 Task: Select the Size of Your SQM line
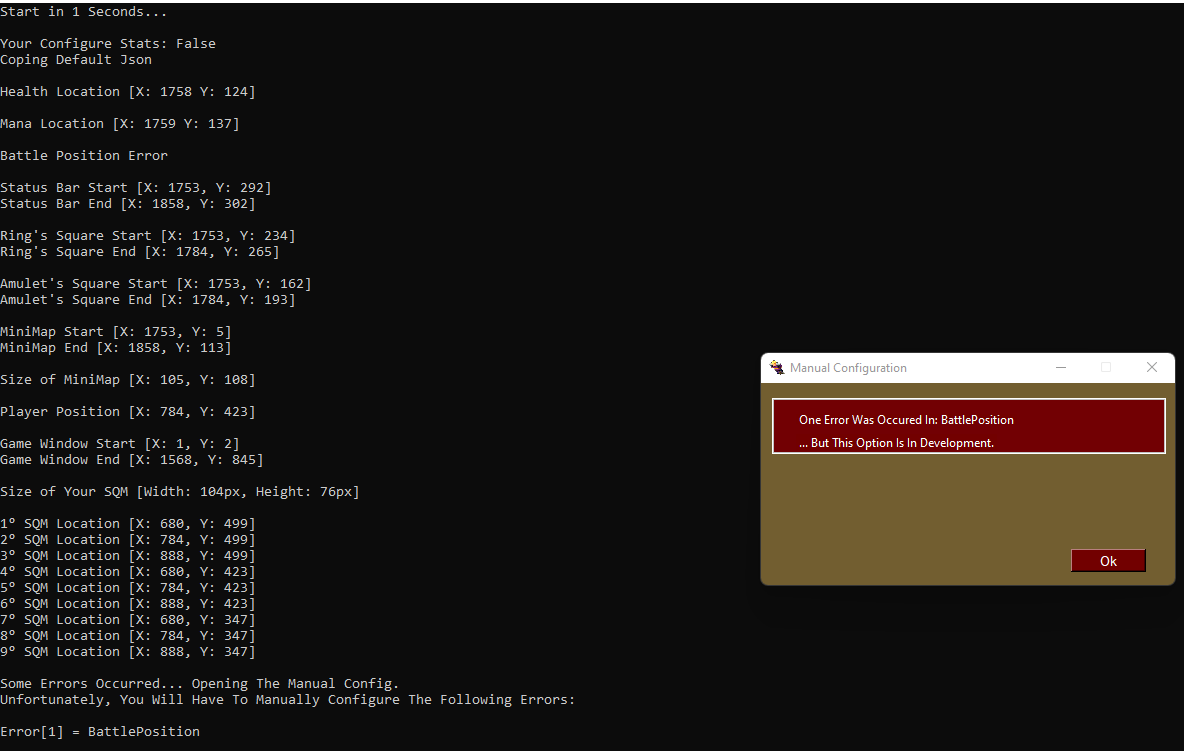(x=180, y=491)
